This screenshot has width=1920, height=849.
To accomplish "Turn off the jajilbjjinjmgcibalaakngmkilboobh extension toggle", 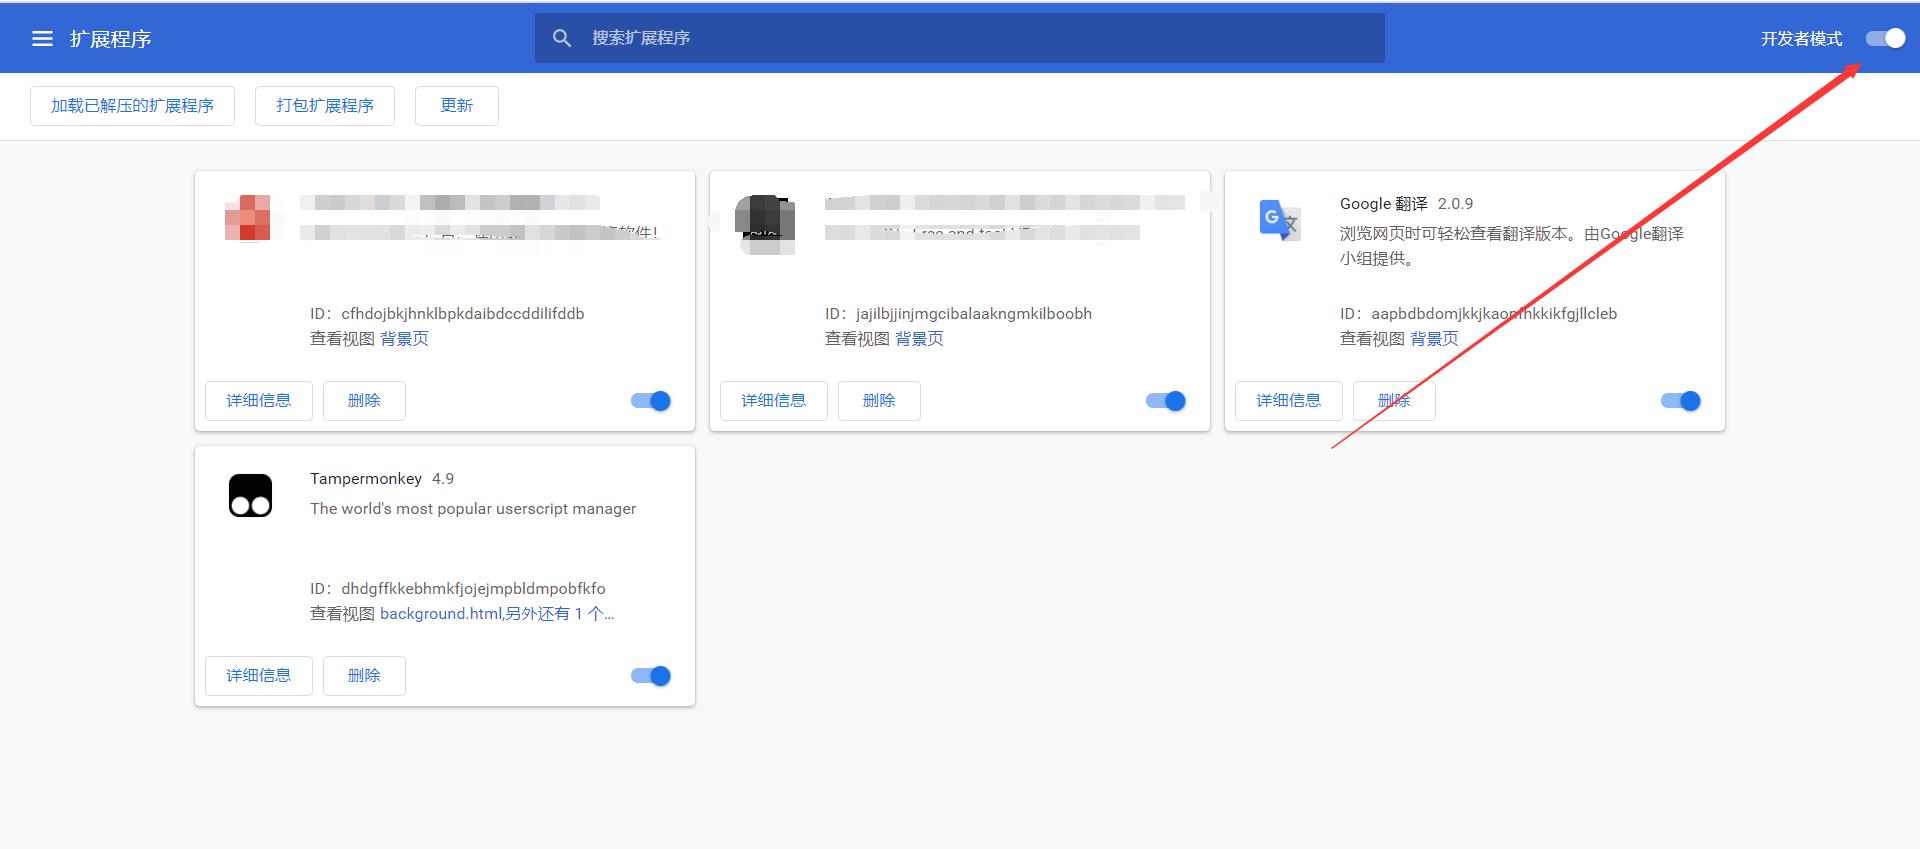I will pyautogui.click(x=1165, y=401).
